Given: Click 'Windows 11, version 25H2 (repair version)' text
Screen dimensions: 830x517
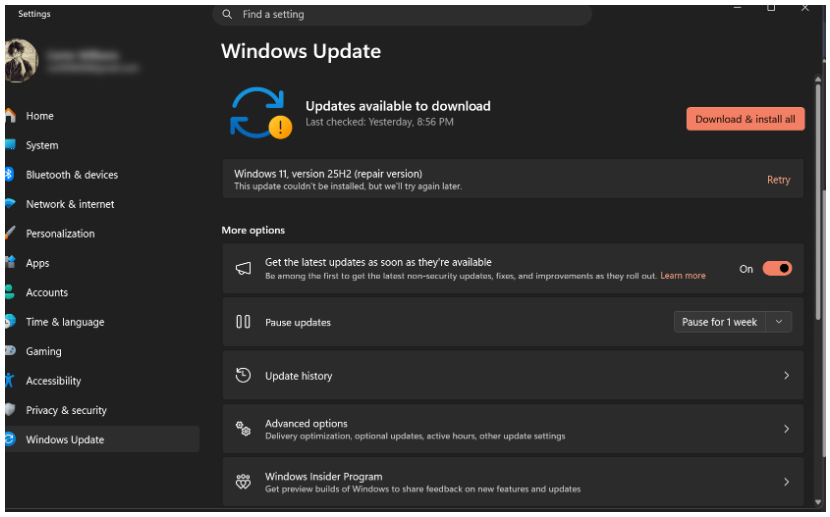Looking at the screenshot, I should (328, 174).
